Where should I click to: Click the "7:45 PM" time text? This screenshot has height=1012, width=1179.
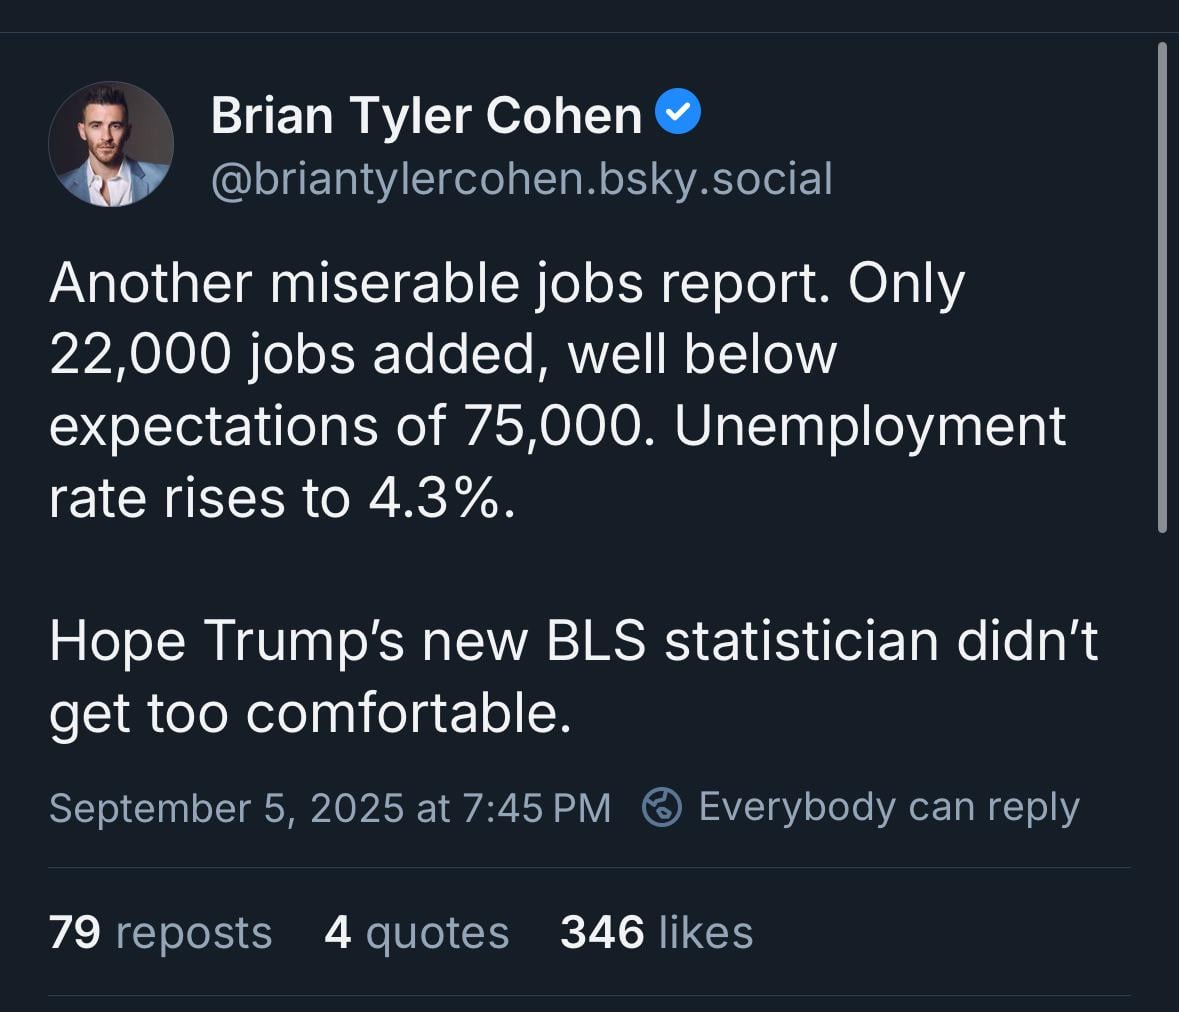[536, 808]
